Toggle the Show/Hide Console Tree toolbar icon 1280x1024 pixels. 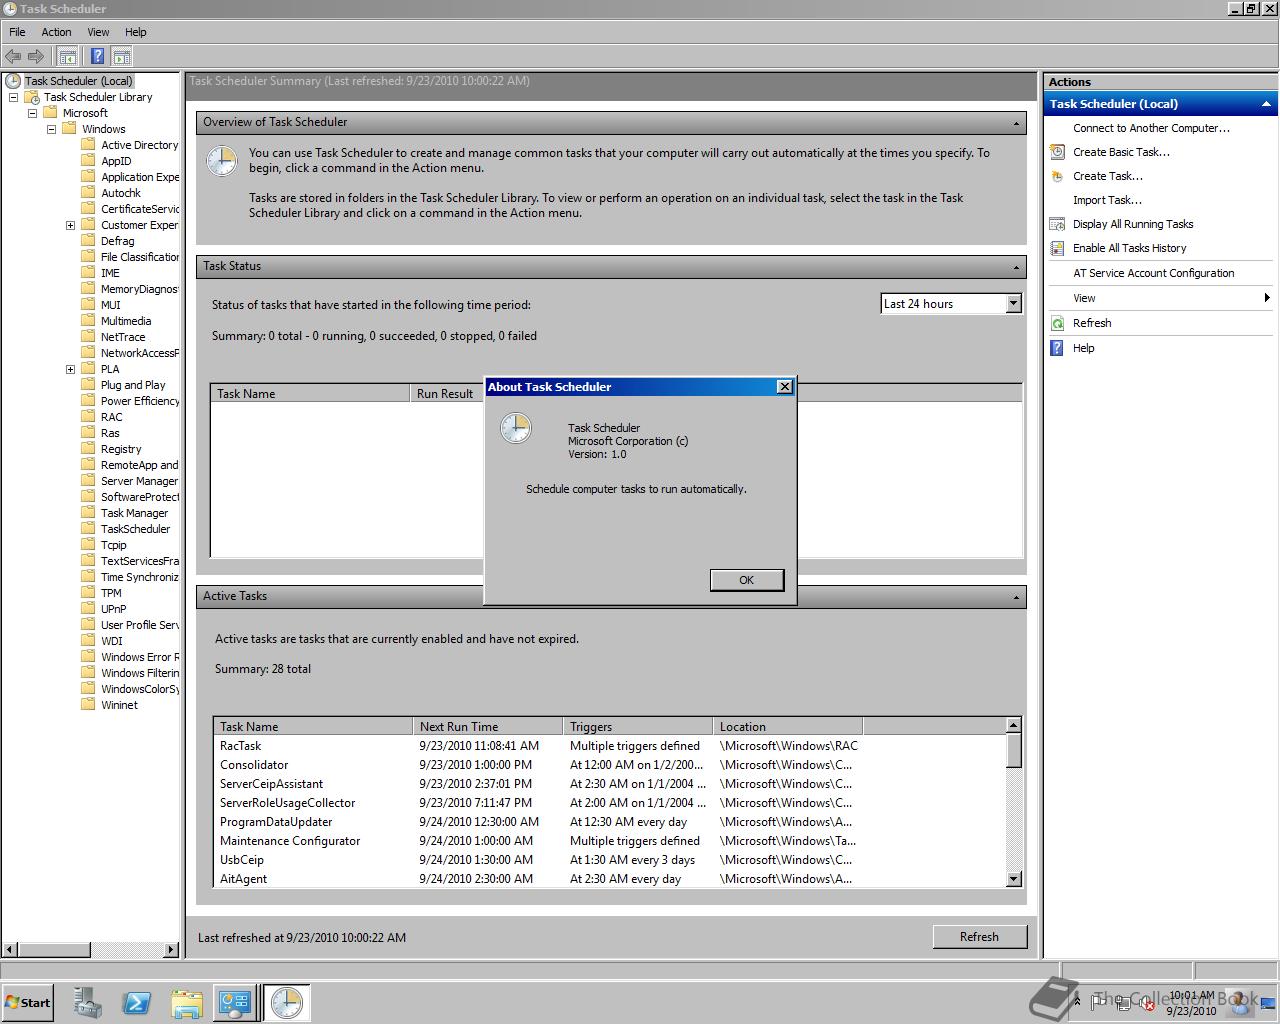[x=68, y=57]
